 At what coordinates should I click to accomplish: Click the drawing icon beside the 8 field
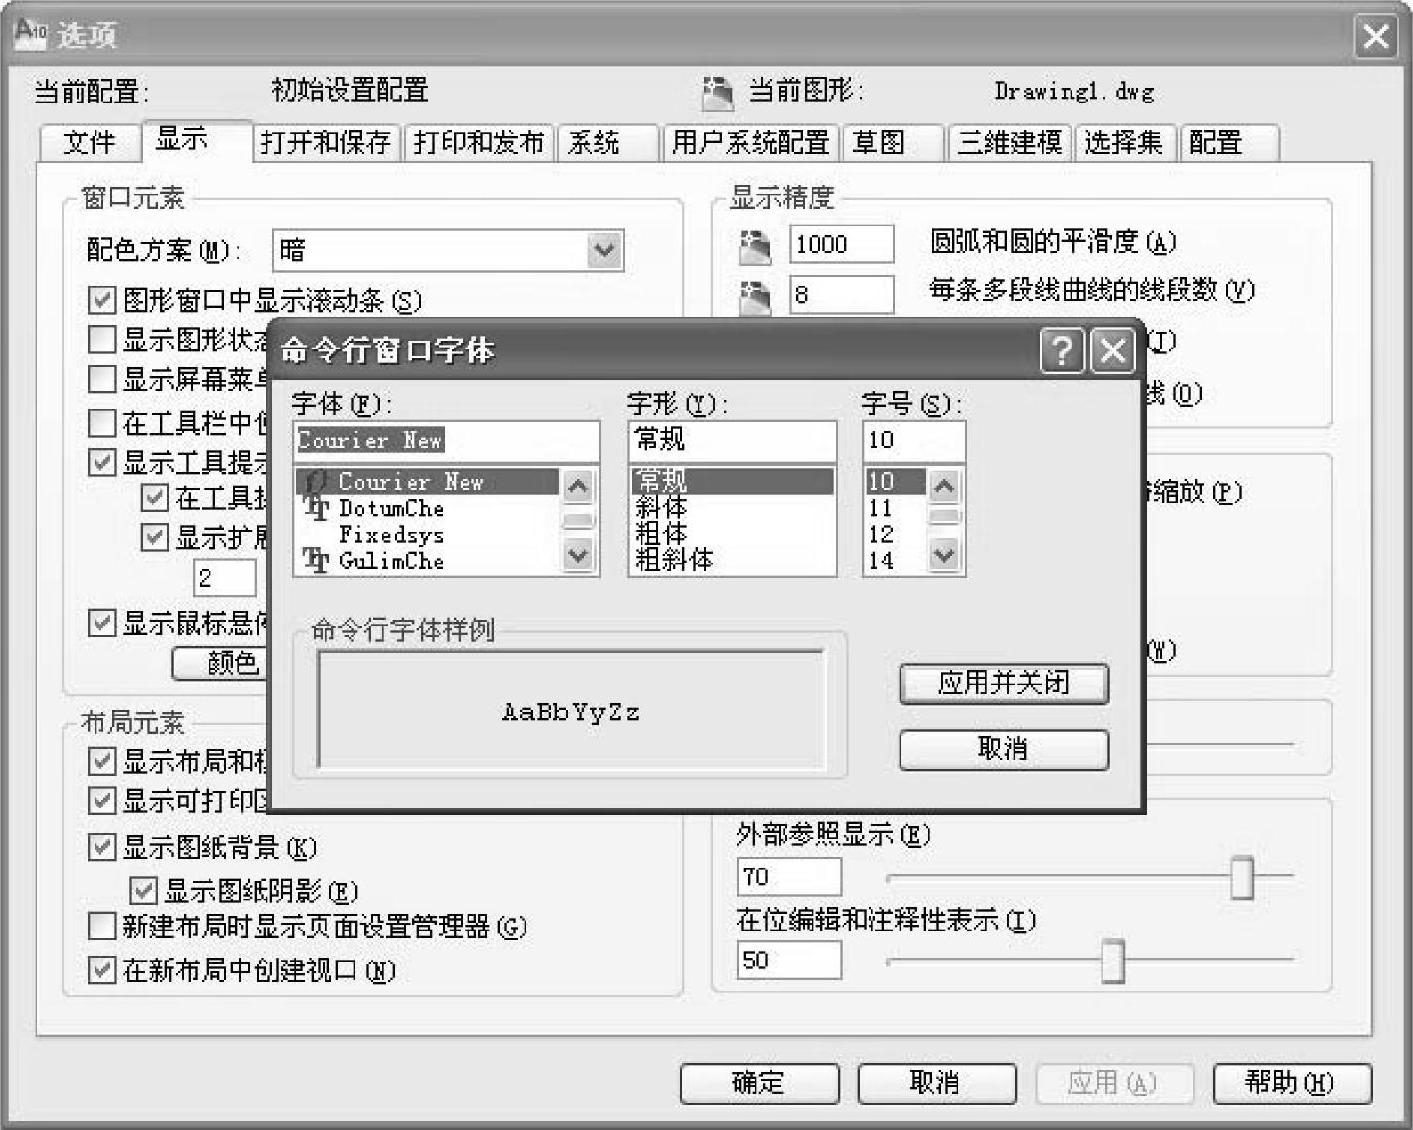click(756, 296)
